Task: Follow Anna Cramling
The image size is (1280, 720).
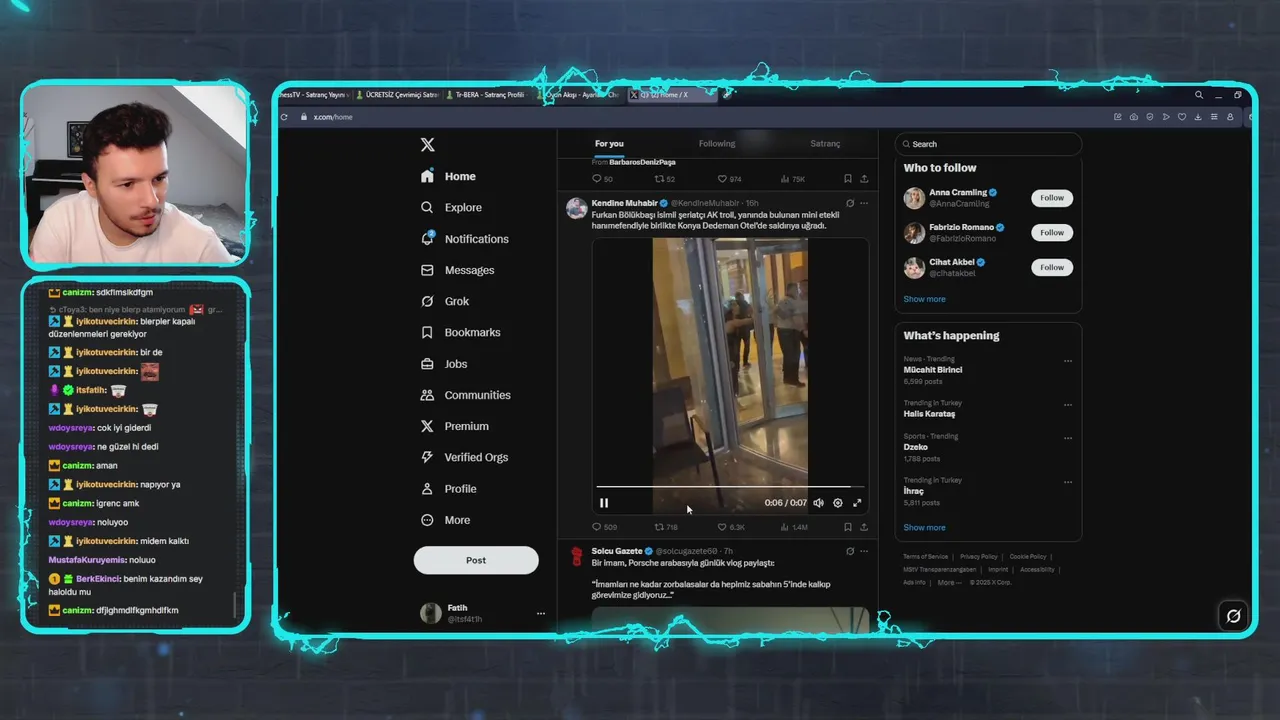Action: (1052, 198)
